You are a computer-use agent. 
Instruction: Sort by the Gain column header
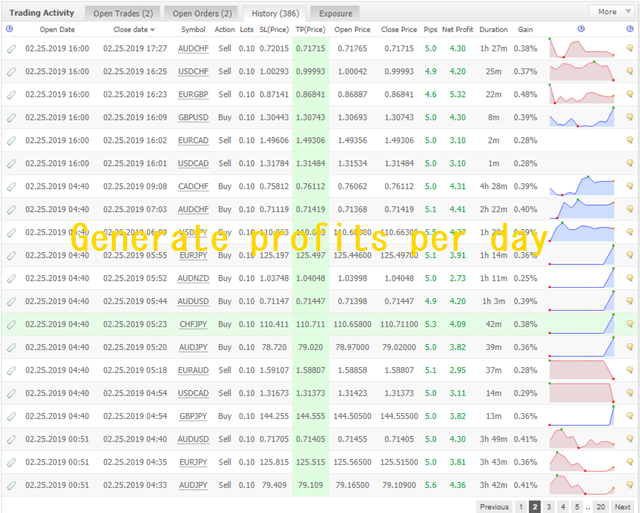click(x=525, y=29)
